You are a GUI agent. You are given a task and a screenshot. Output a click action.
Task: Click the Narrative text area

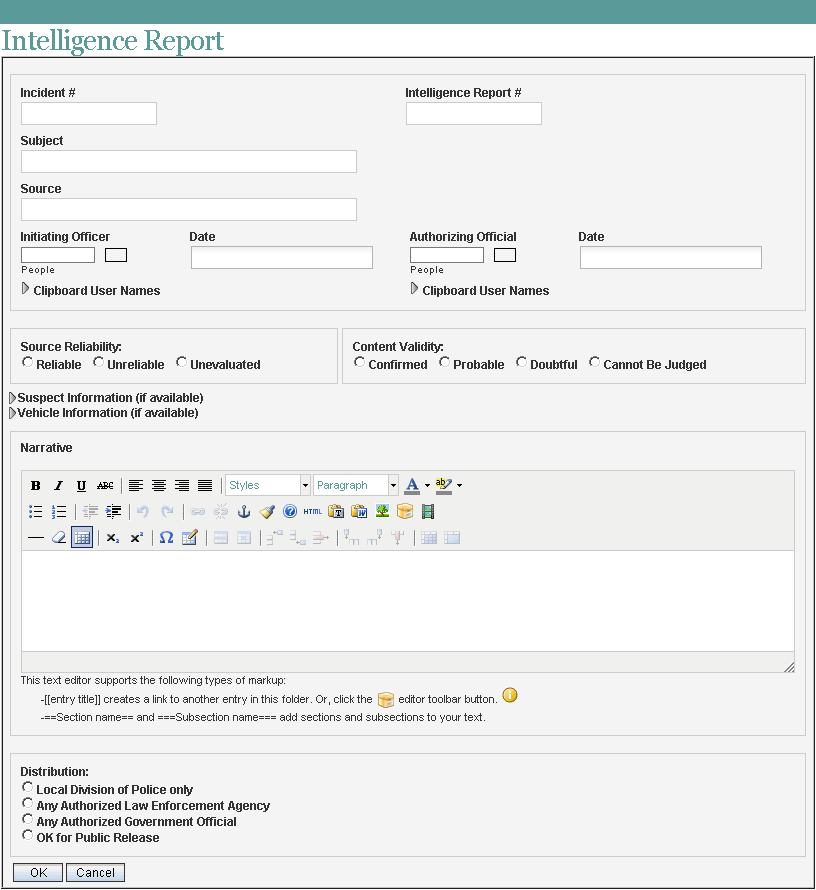point(408,601)
